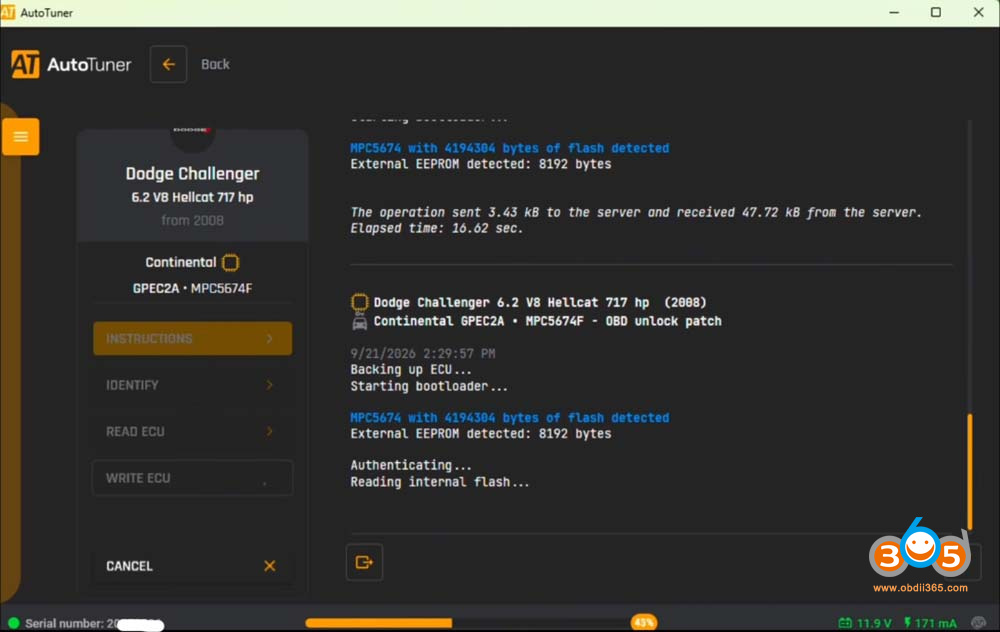Click the 9/21/2026 2:29:57 PM timestamp
The image size is (1000, 632).
422,353
